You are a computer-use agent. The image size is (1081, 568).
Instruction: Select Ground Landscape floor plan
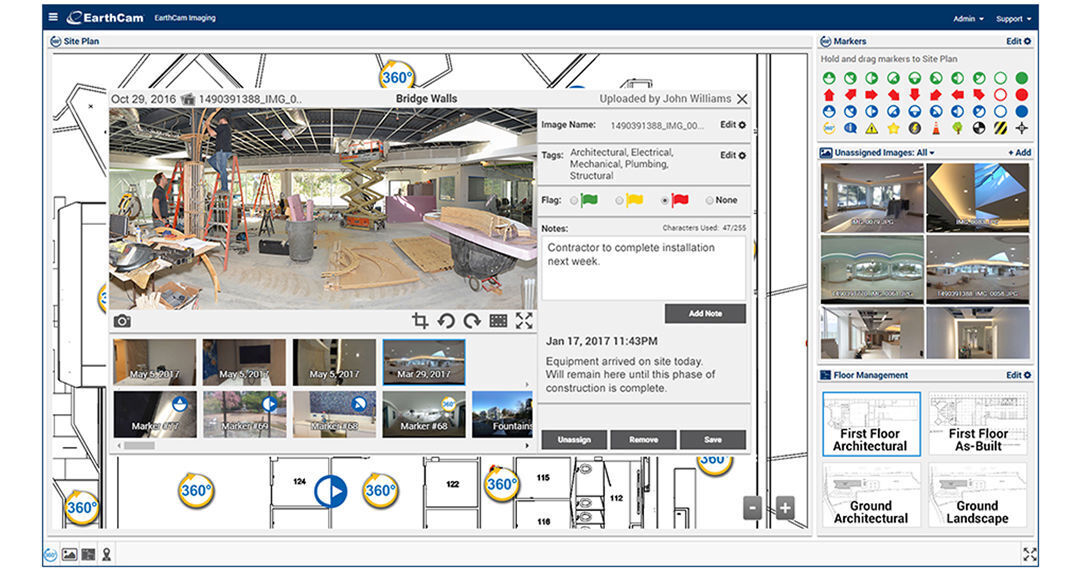click(978, 495)
